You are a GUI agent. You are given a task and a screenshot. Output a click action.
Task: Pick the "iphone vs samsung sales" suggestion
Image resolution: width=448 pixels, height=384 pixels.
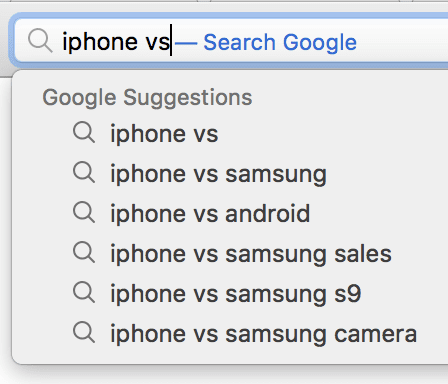point(251,254)
